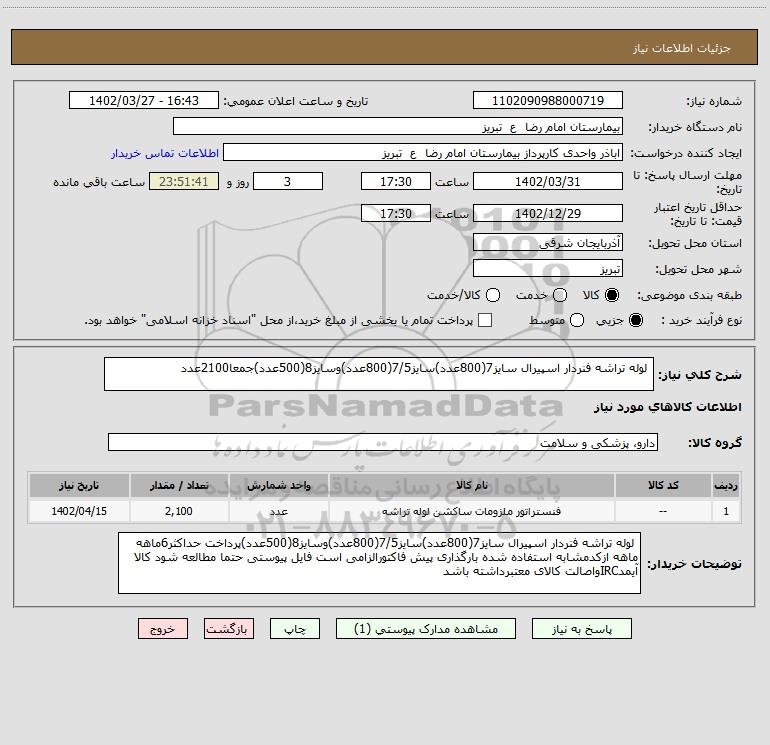Click response deadline date 1402/03/31

[x=548, y=181]
